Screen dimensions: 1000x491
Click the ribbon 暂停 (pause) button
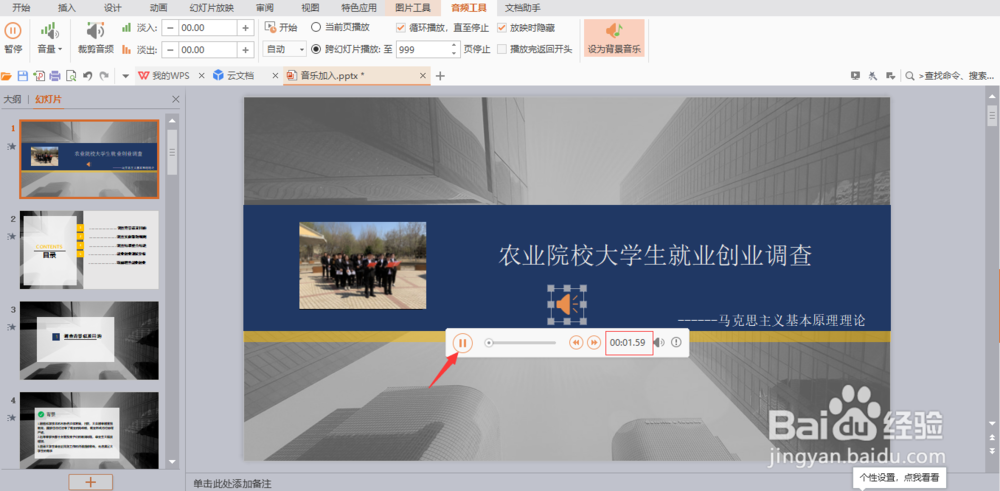(x=13, y=38)
